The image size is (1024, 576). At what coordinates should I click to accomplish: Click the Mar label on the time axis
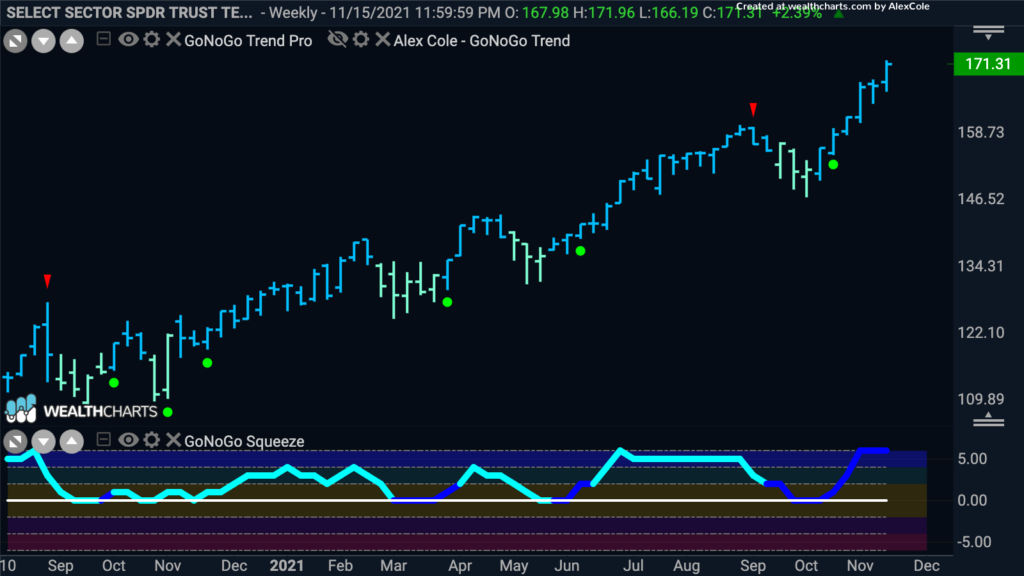point(394,566)
